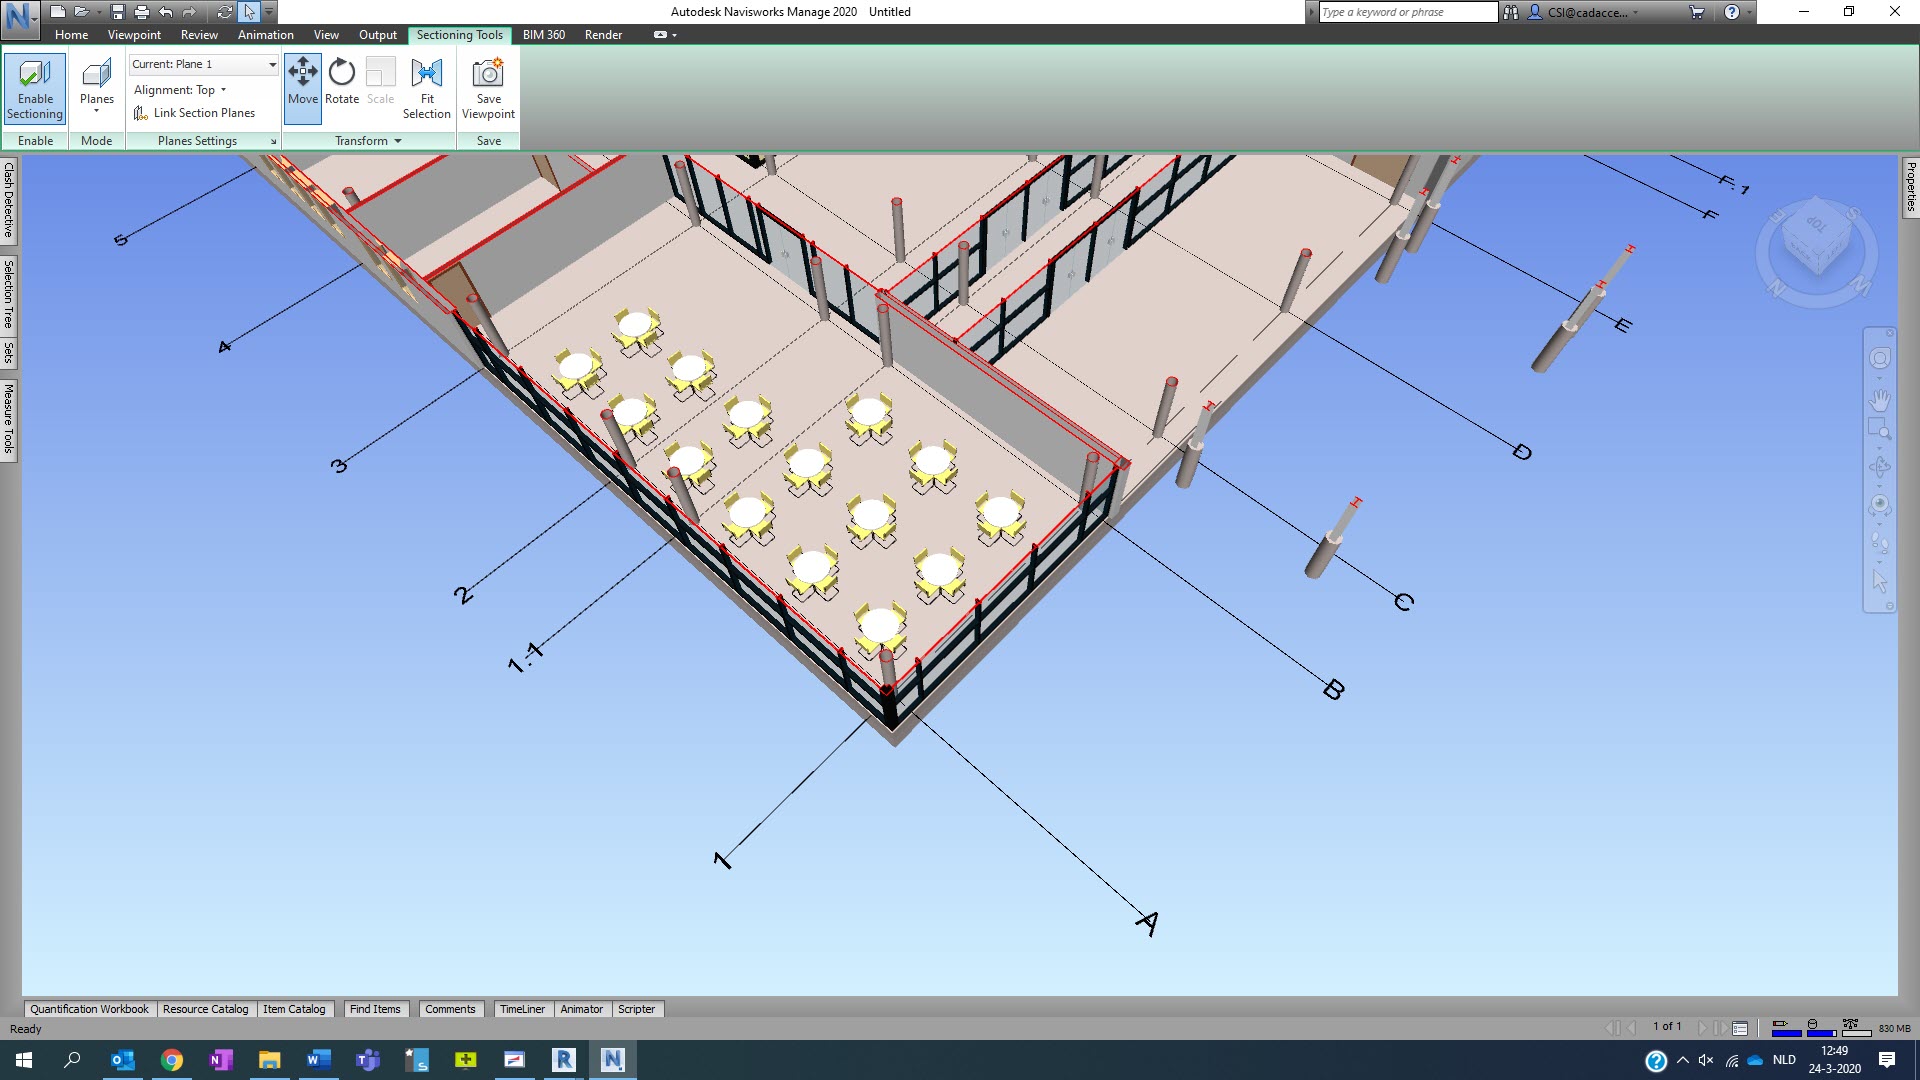Open the Comments tab
Image resolution: width=1920 pixels, height=1080 pixels.
450,1009
